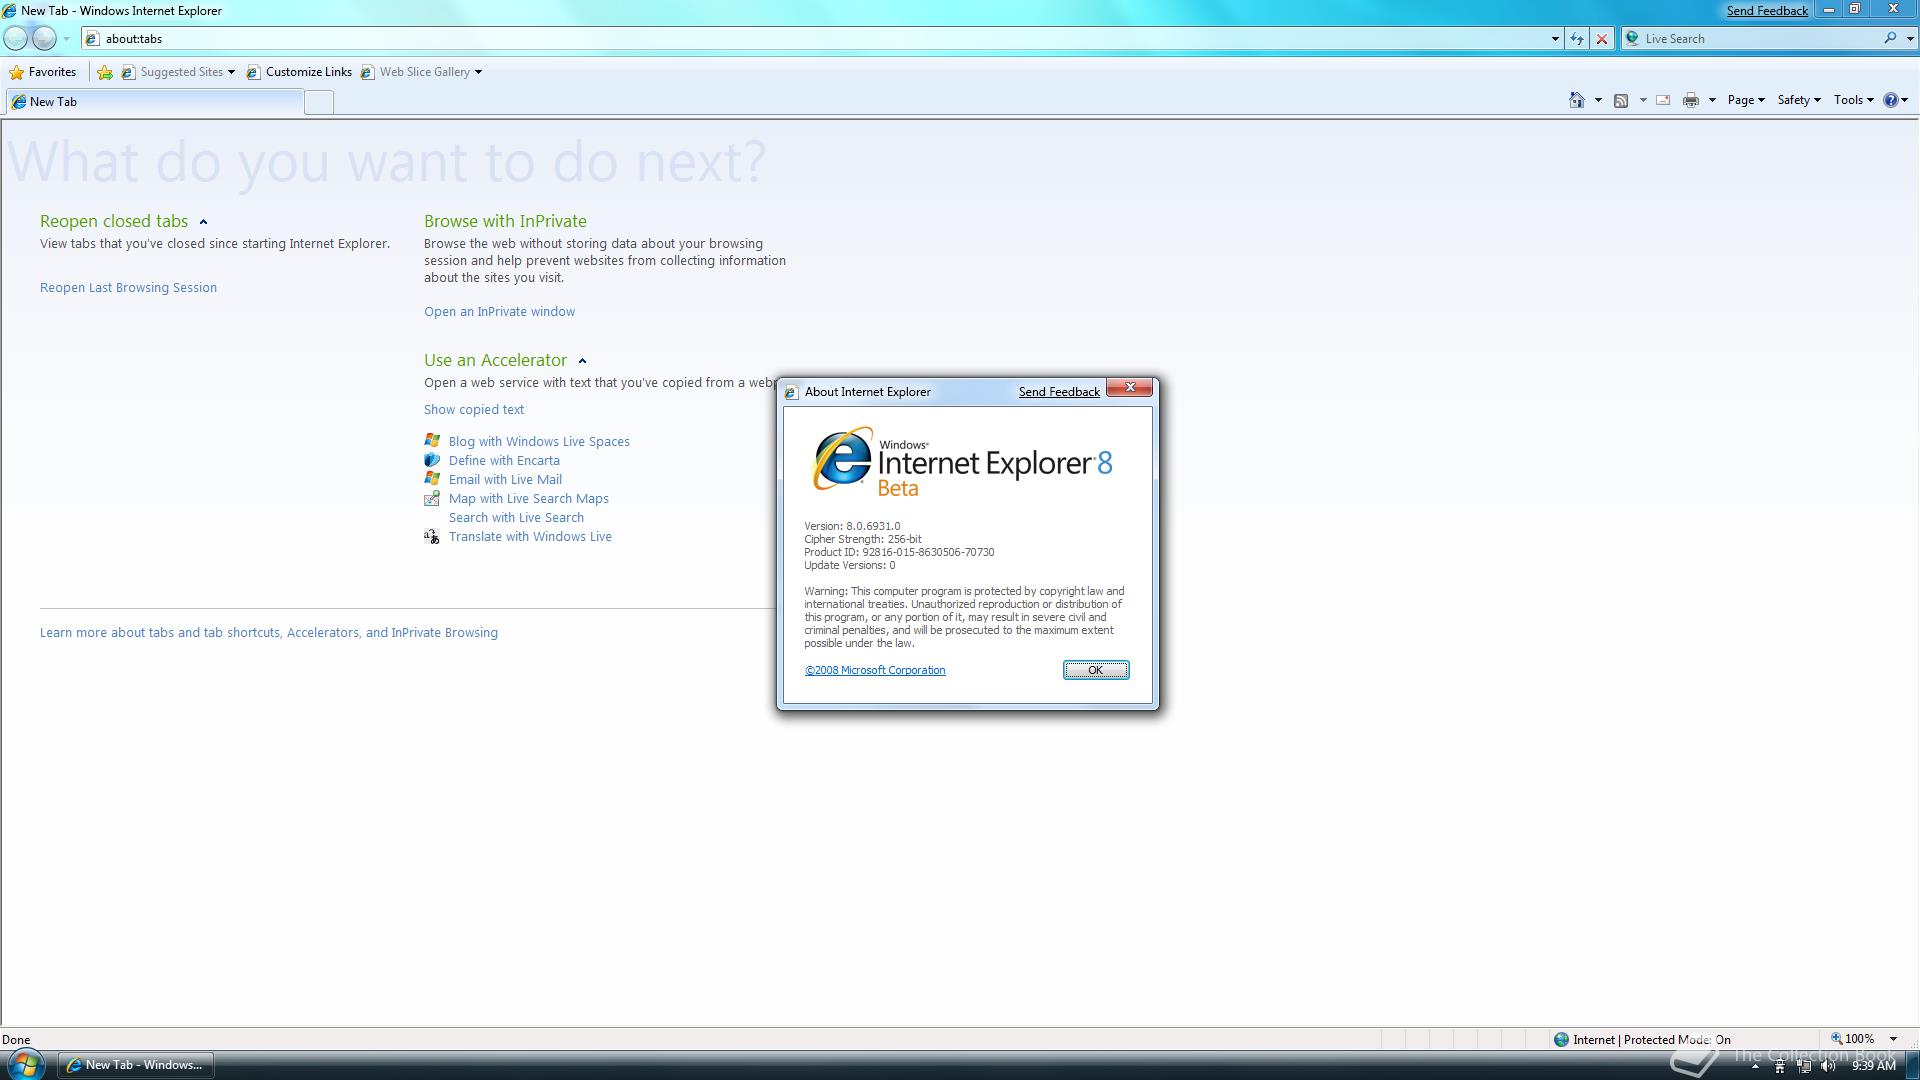Open the Page menu
This screenshot has height=1080, width=1920.
(x=1746, y=100)
